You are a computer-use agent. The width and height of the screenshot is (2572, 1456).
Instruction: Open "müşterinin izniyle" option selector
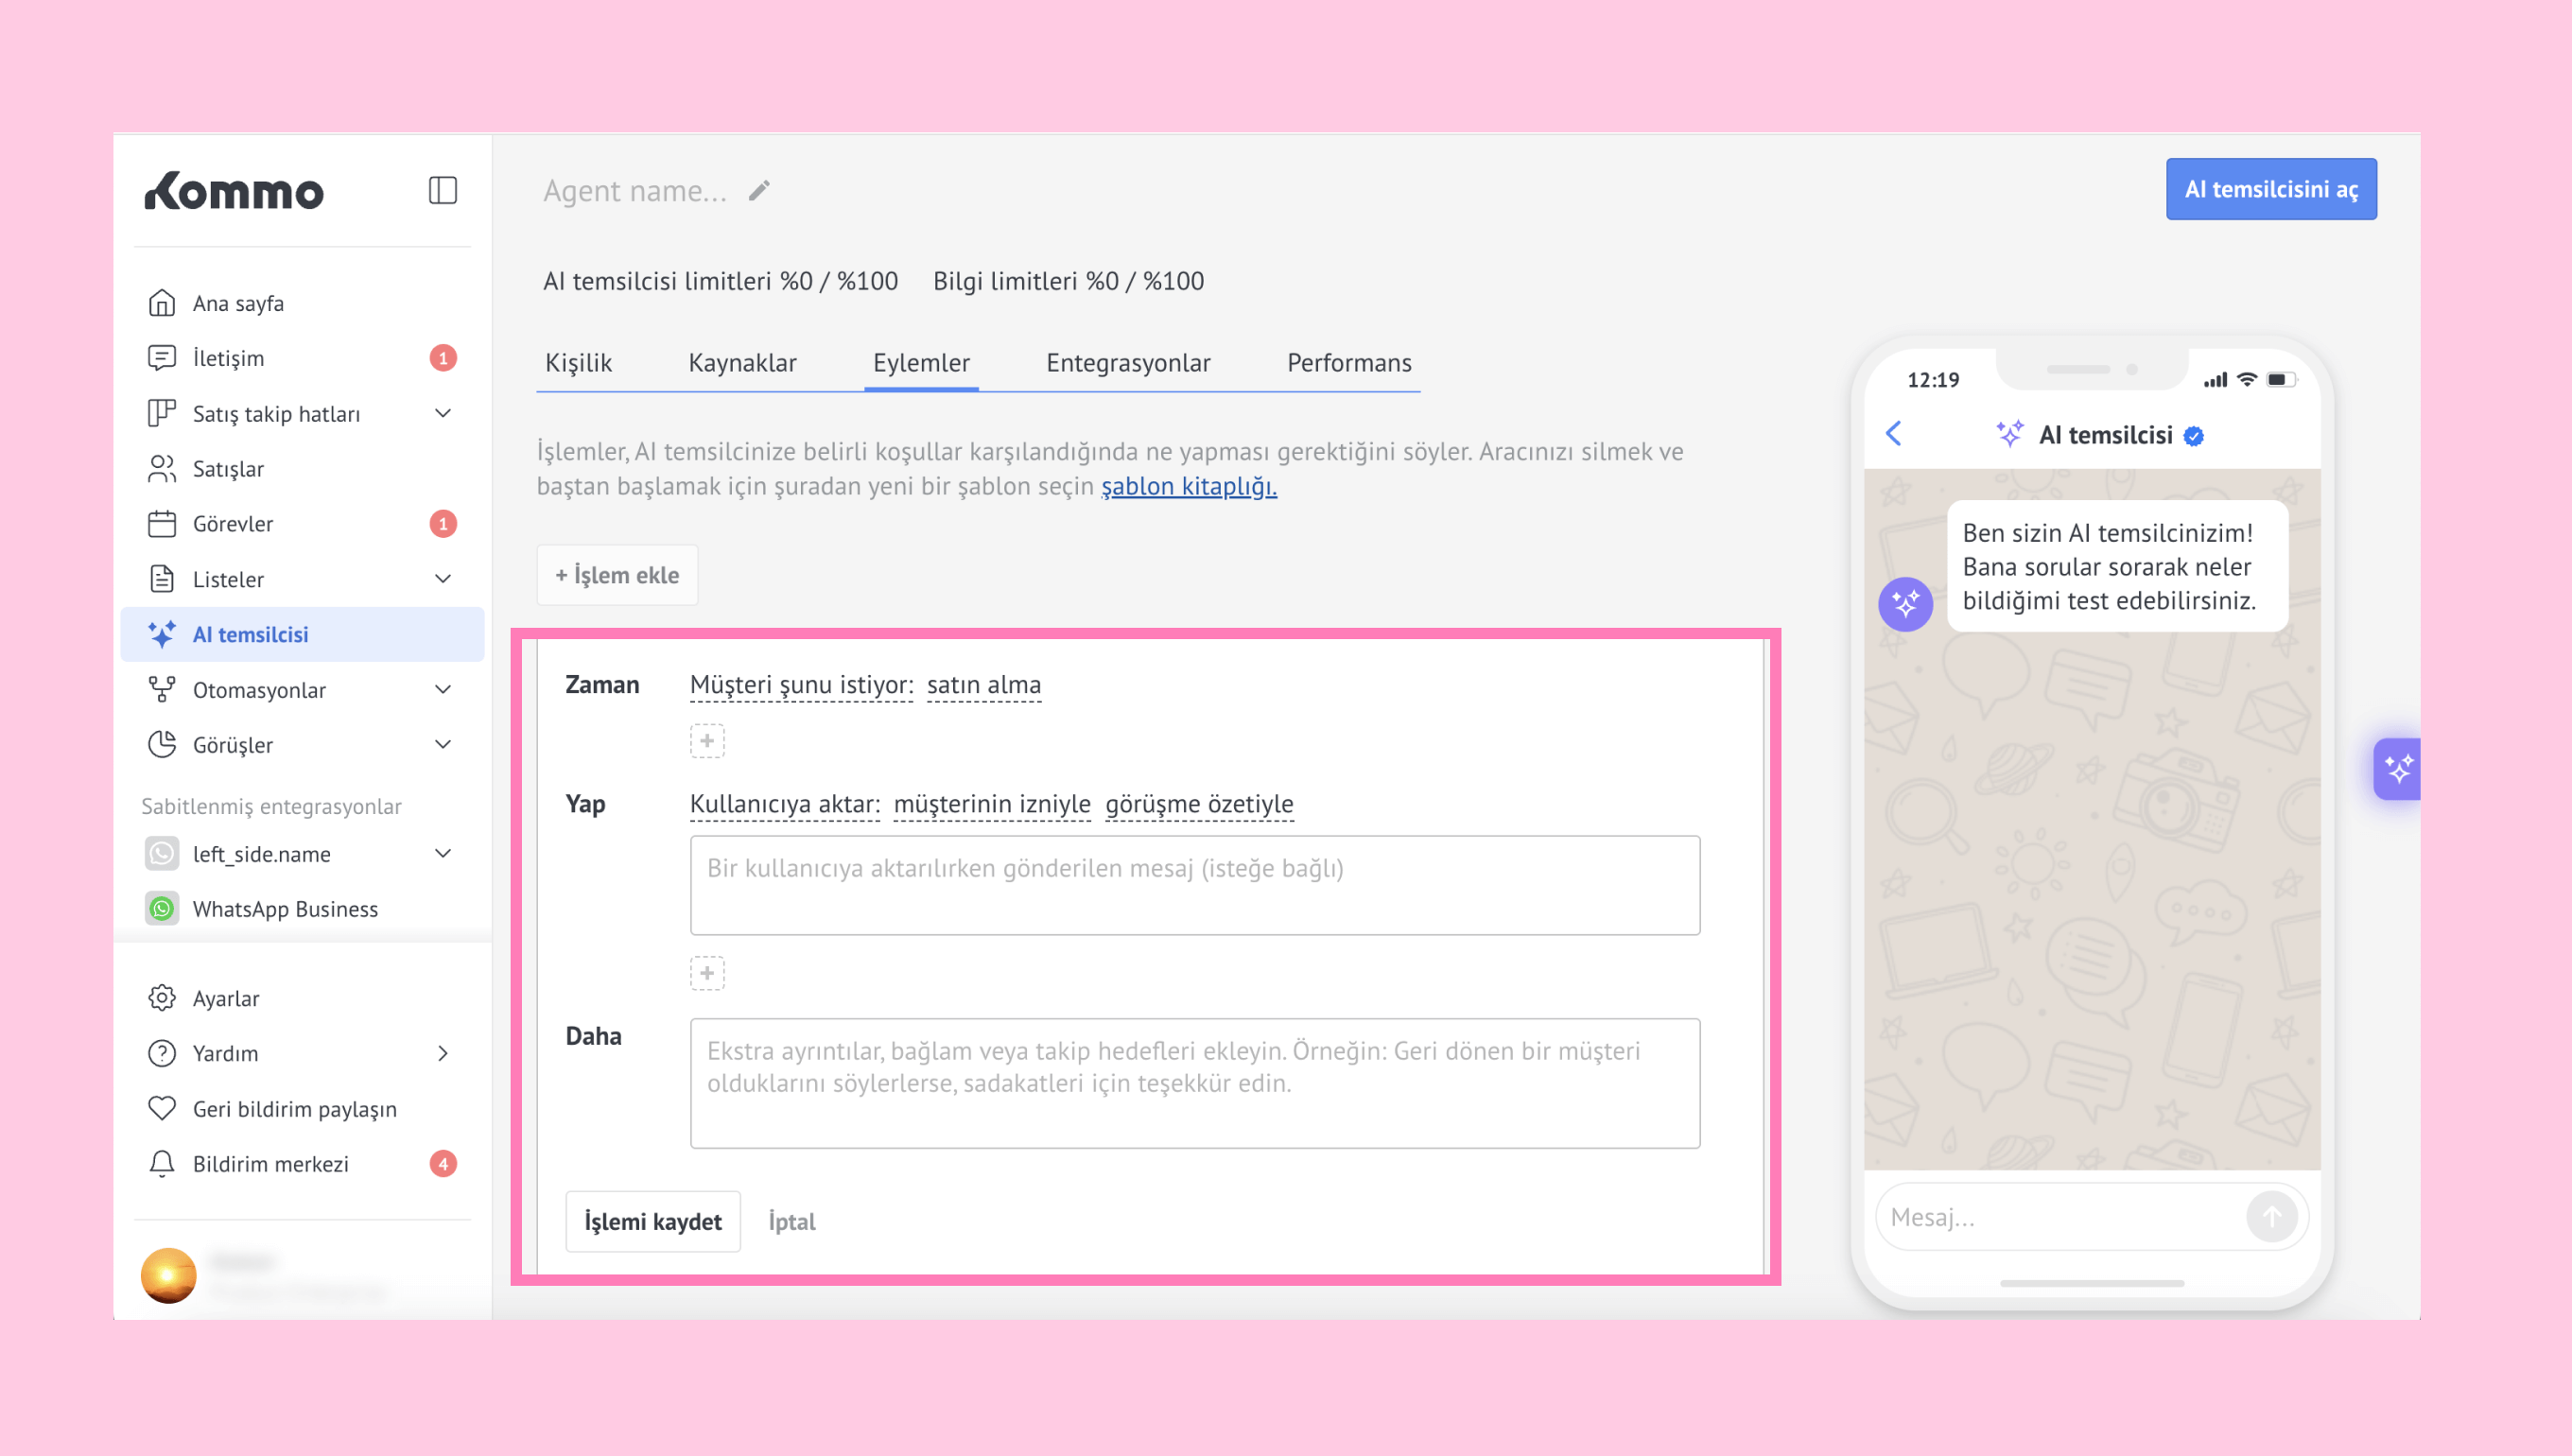tap(991, 804)
